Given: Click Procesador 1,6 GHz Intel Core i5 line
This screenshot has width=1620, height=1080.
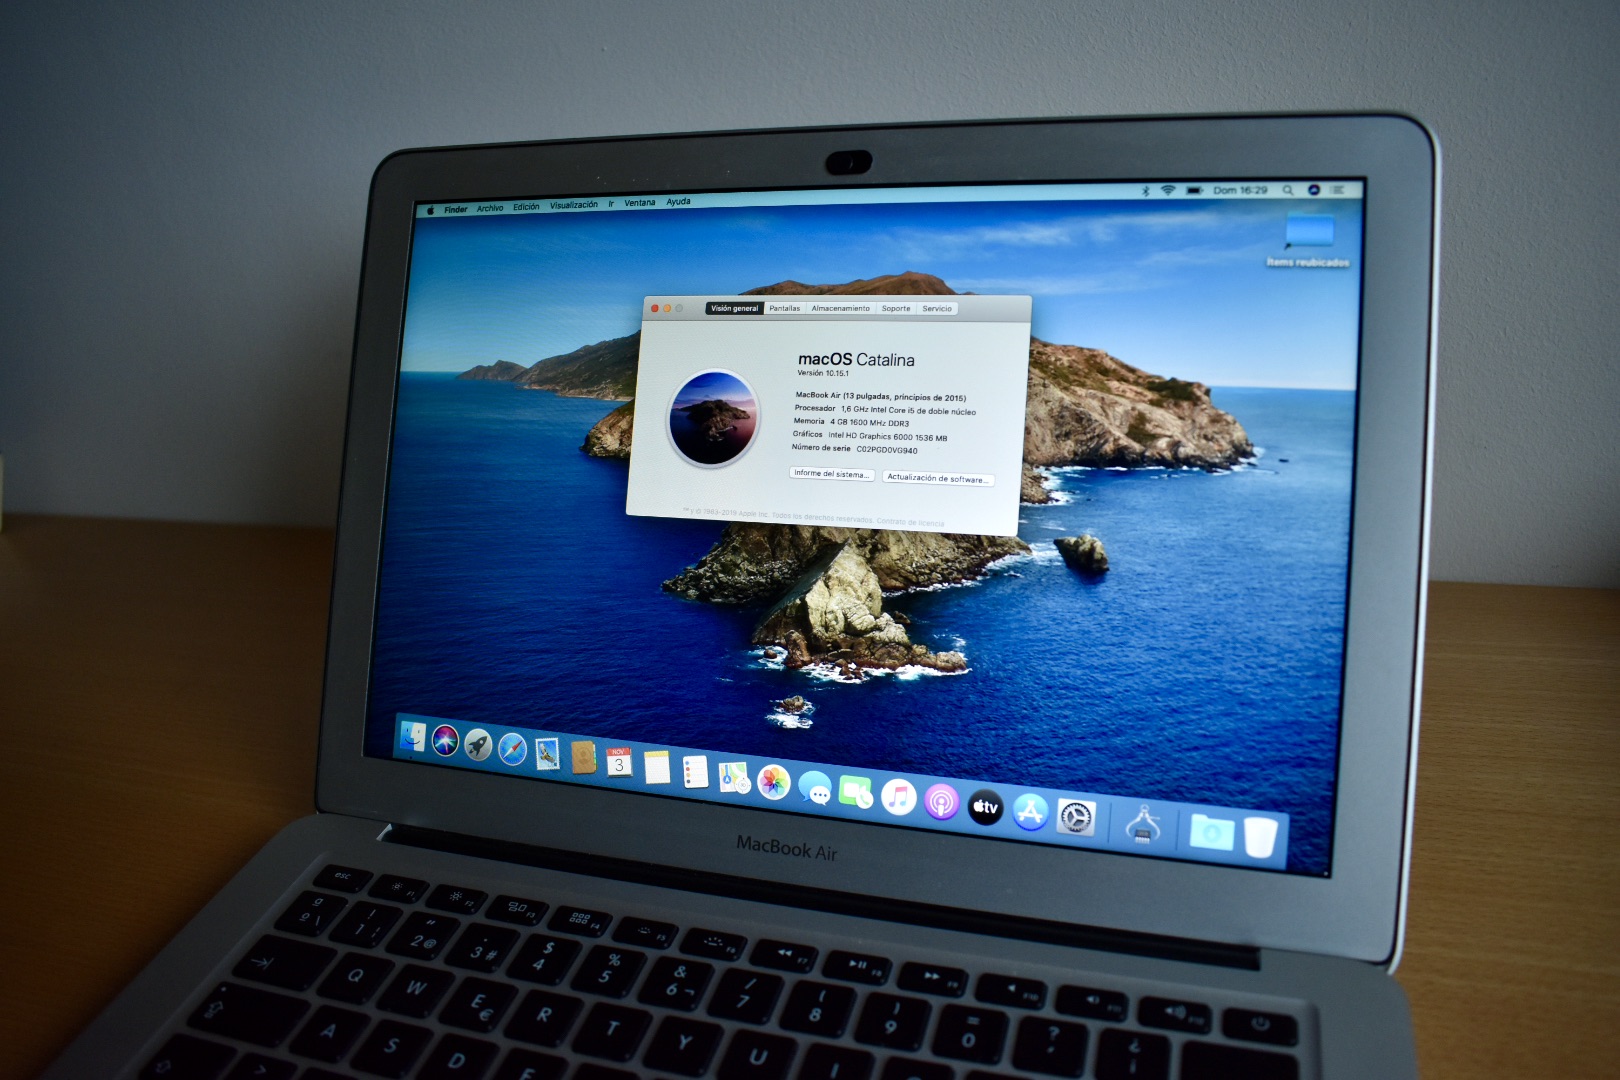Looking at the screenshot, I should [885, 410].
